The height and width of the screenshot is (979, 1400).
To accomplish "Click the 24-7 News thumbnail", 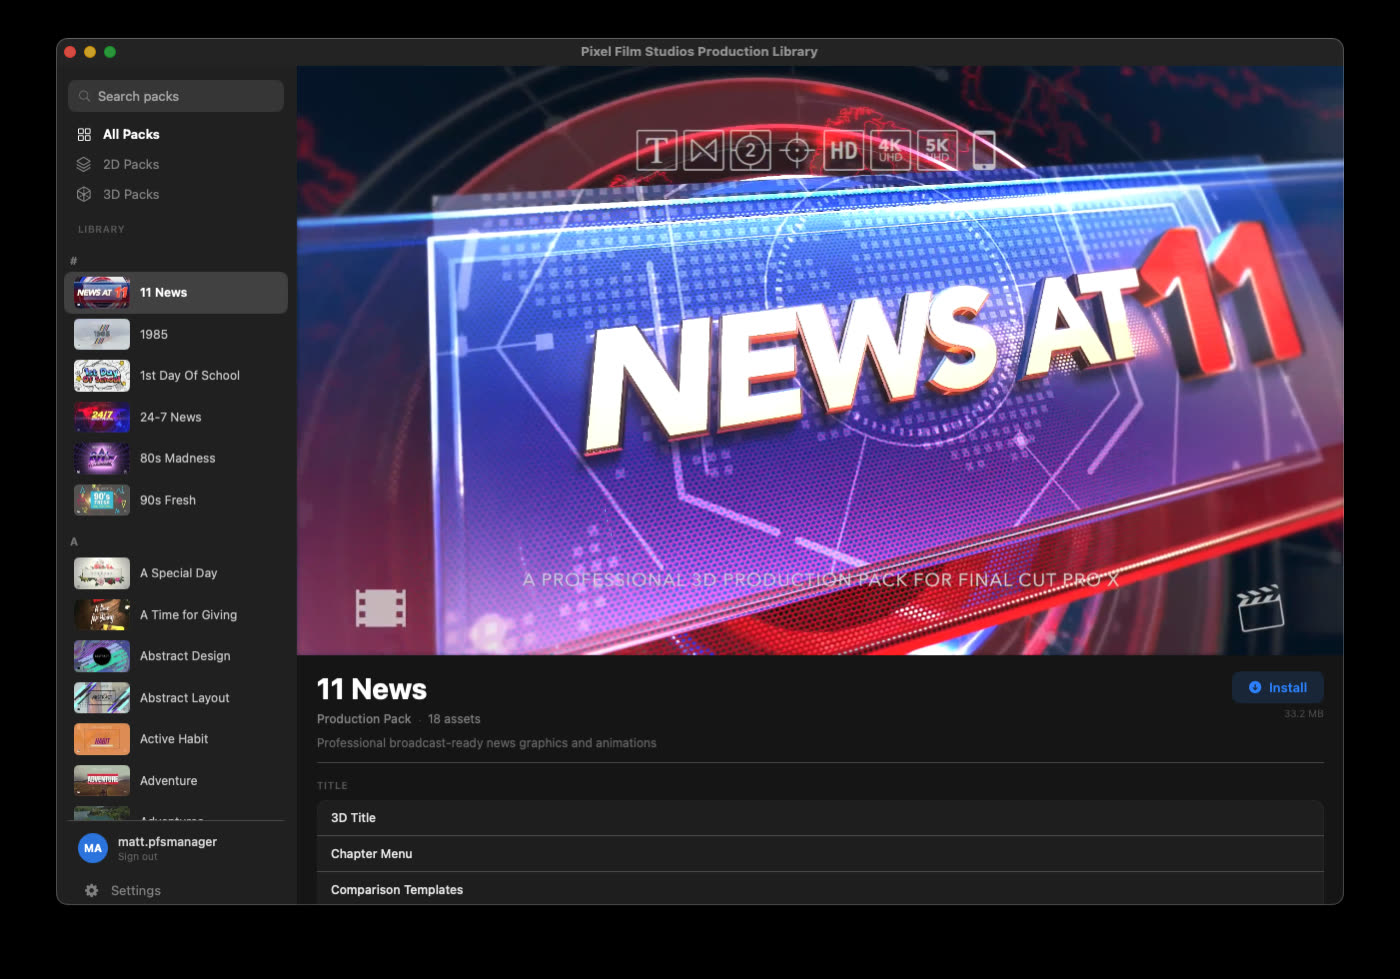I will coord(102,417).
